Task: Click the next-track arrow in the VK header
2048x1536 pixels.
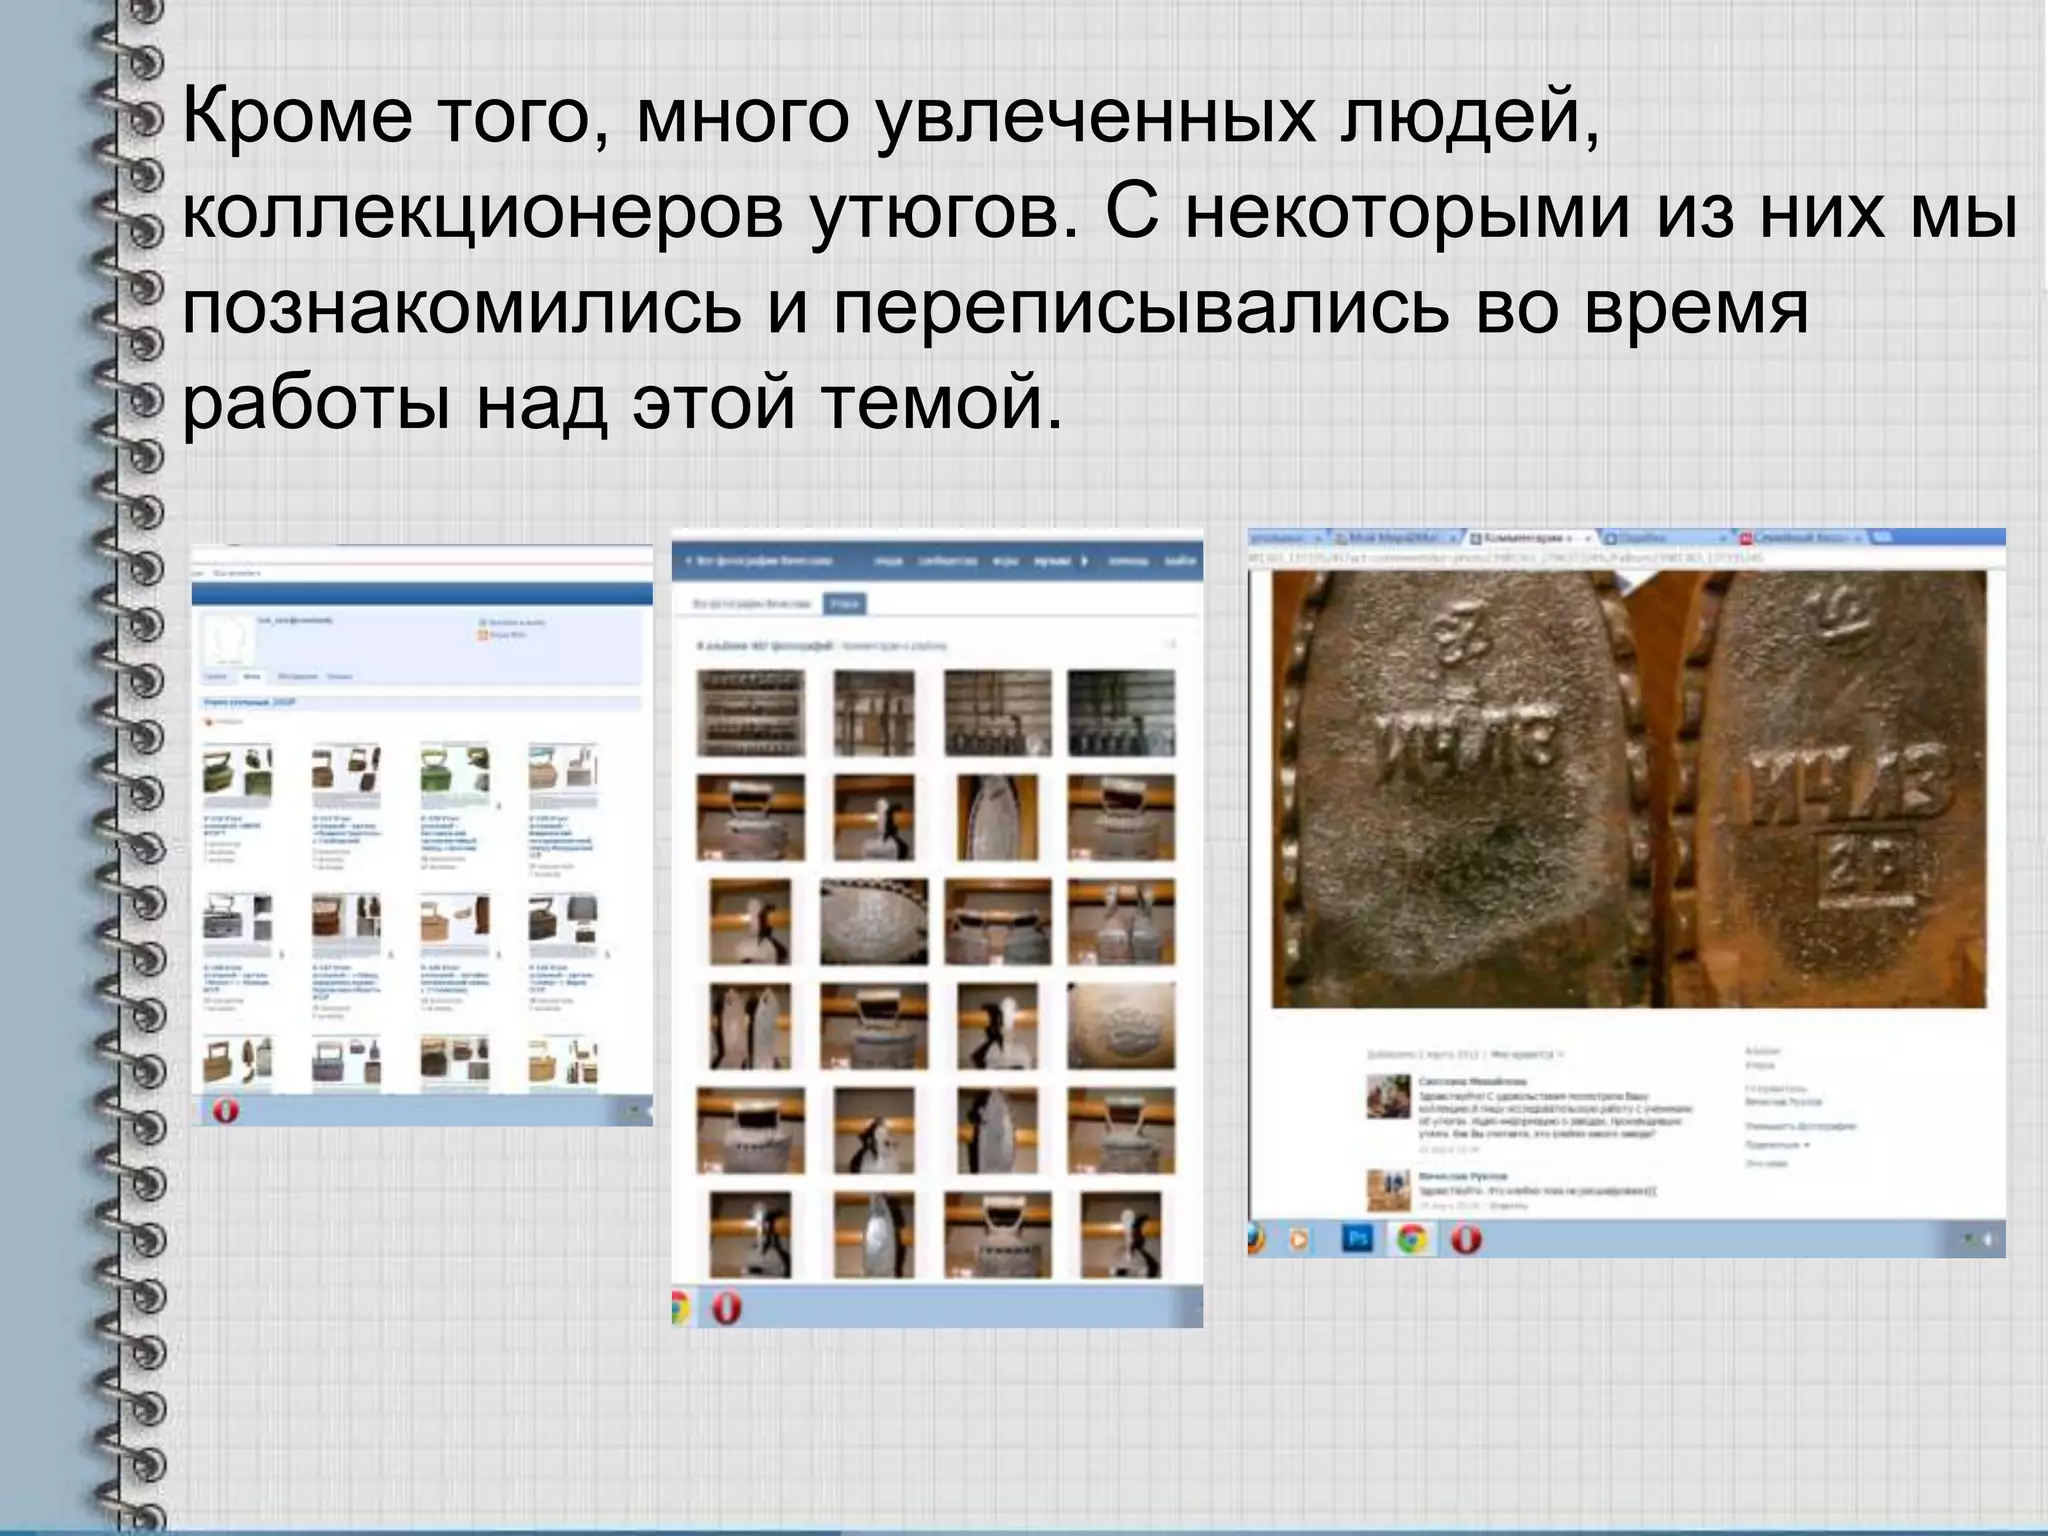Action: (x=1084, y=561)
